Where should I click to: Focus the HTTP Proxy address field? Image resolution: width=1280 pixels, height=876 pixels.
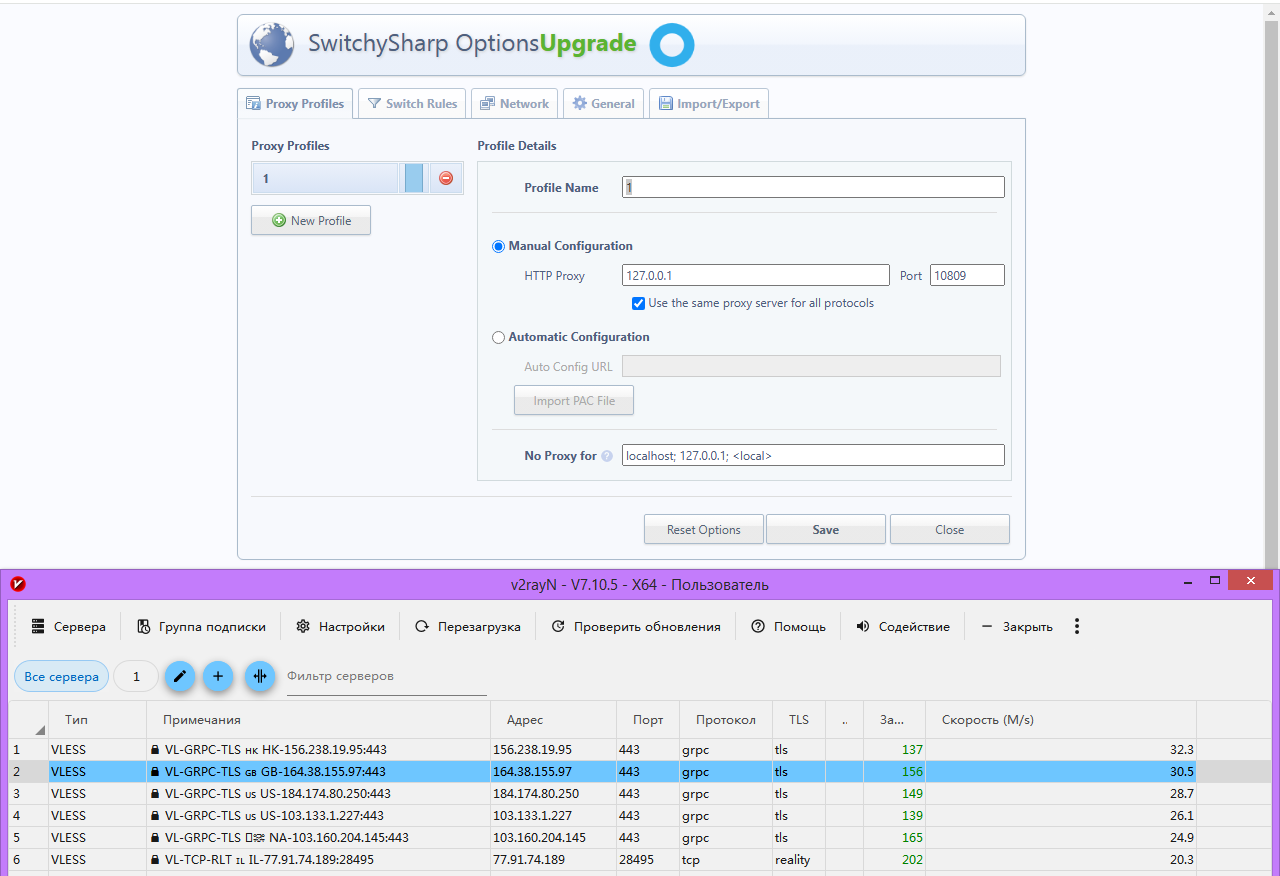(x=756, y=275)
